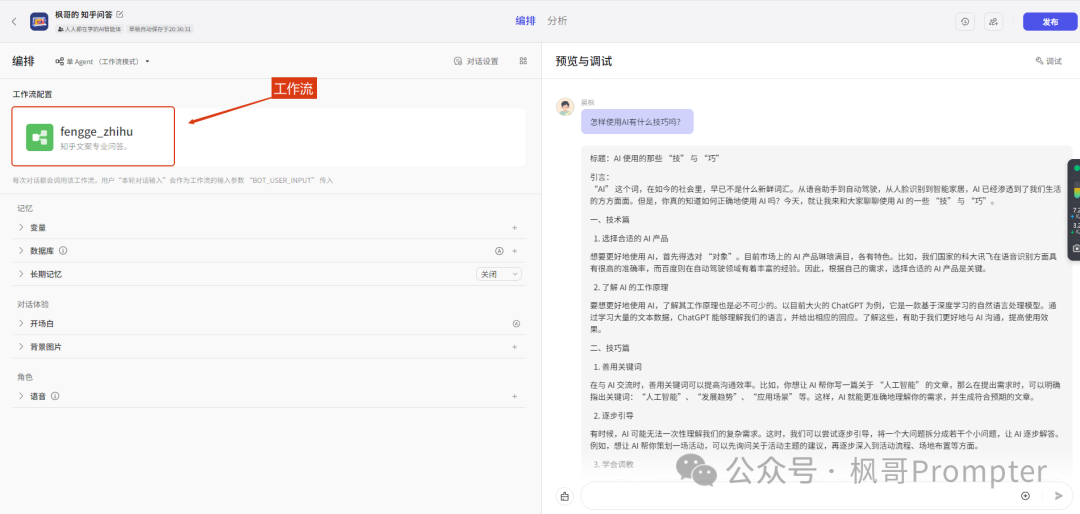Screen dimensions: 1080x514
Task: Click the send arrow in chat box
Action: 1058,495
